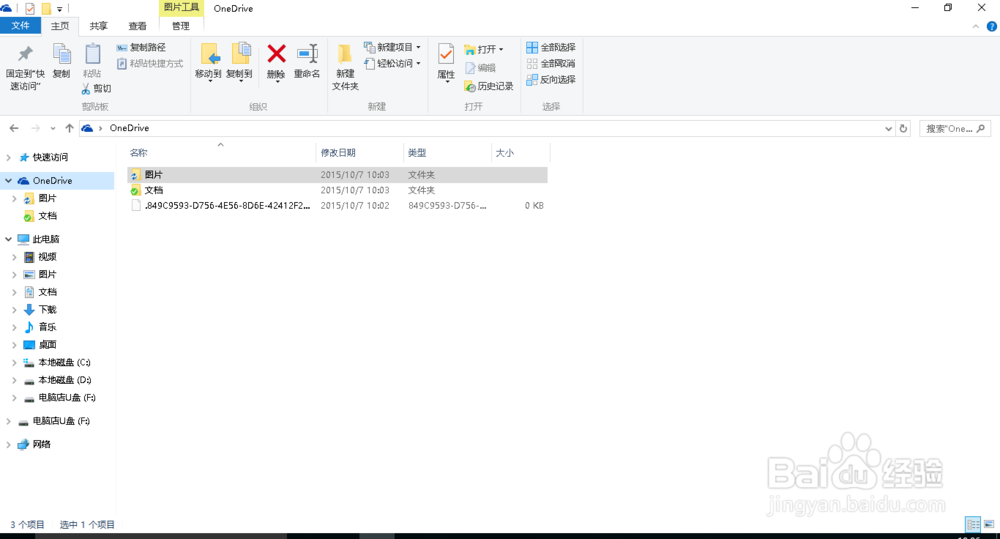Expand 电脑店U盘 (F:) under 此电脑

tap(14, 398)
